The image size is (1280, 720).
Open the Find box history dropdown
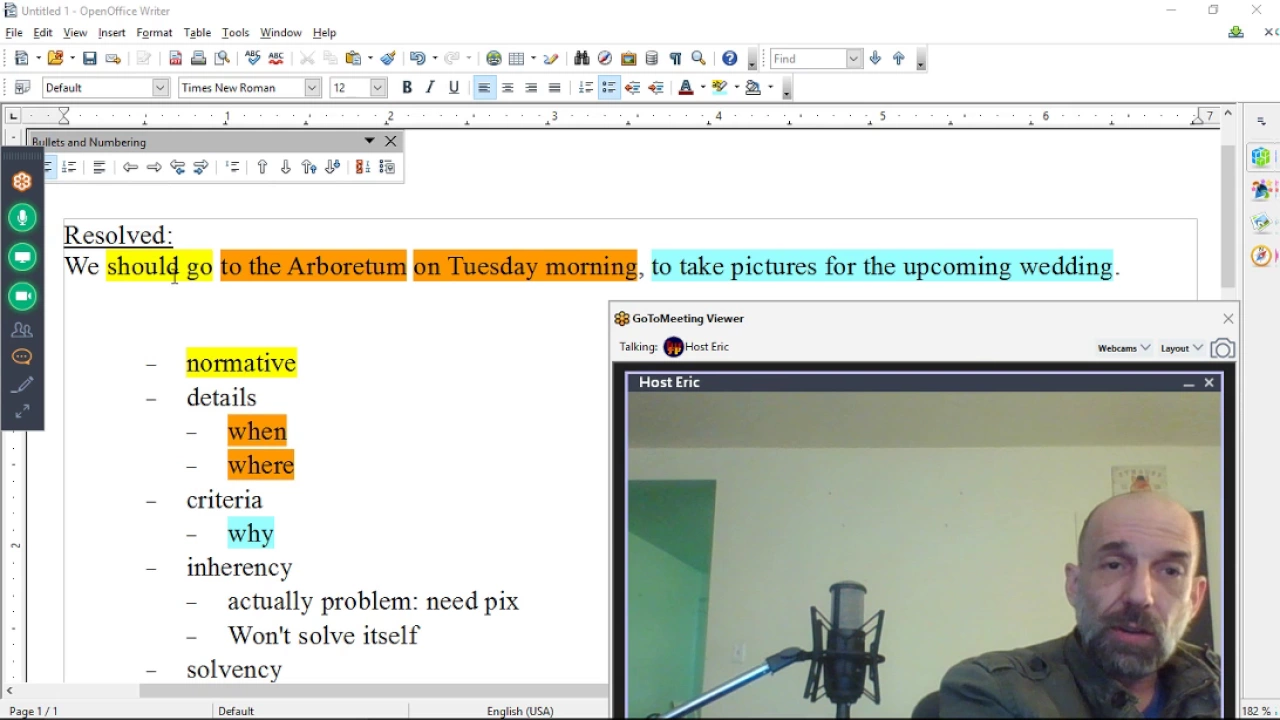[854, 59]
